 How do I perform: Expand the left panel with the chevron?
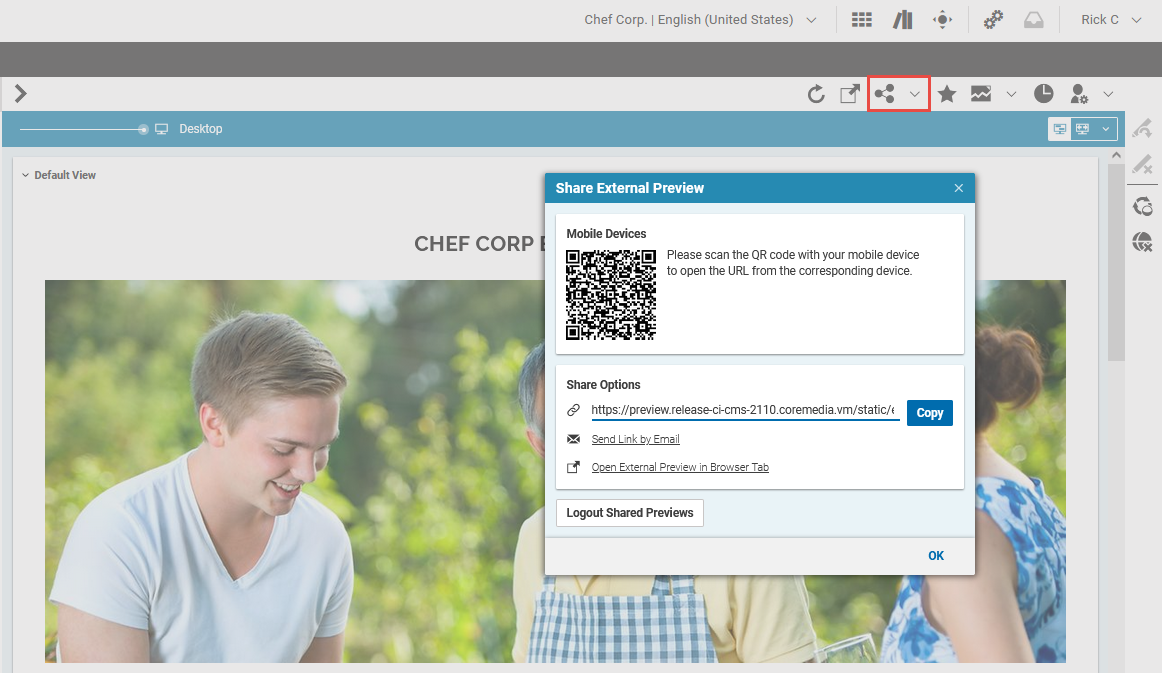[x=20, y=94]
